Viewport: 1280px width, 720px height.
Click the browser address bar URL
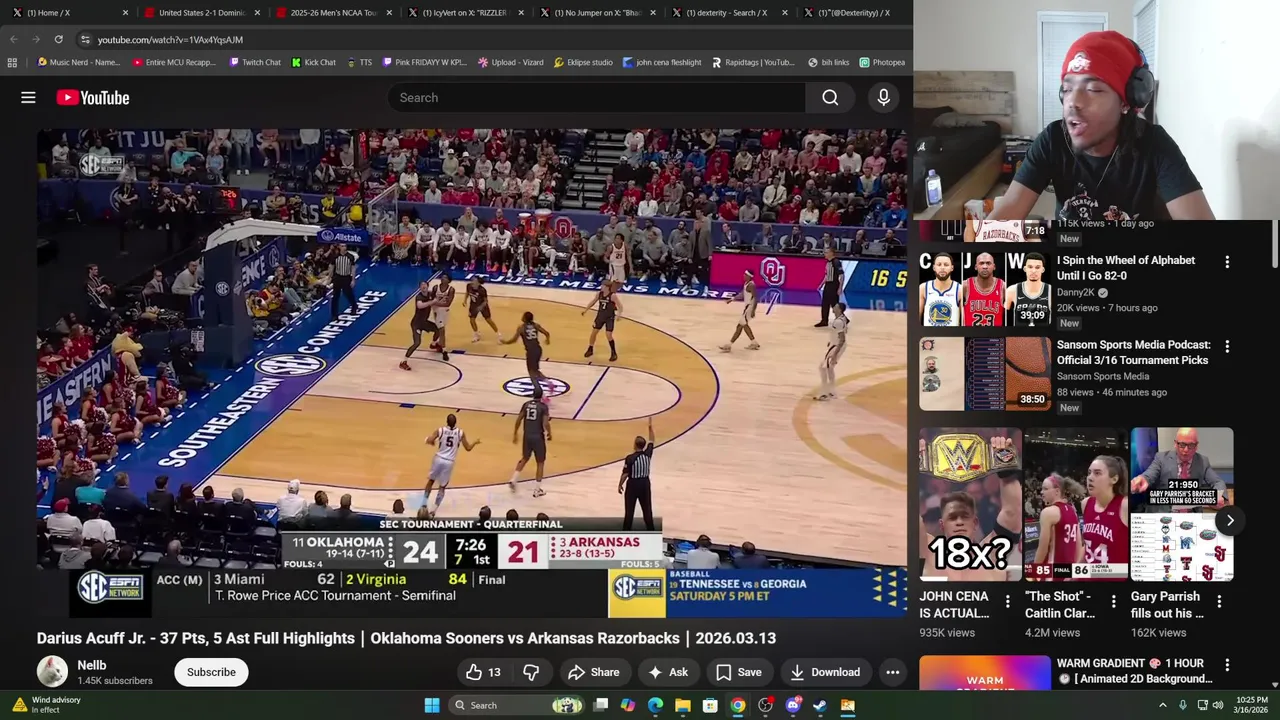(x=170, y=39)
